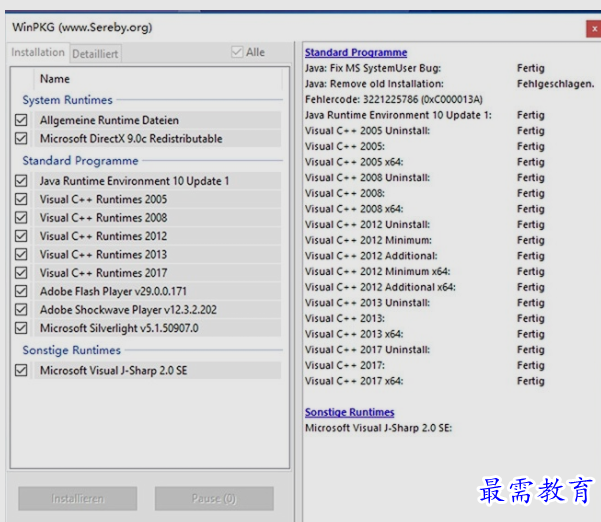This screenshot has width=601, height=522.
Task: Click the WinPKG (www.Sereby.org) title text
Action: pyautogui.click(x=82, y=28)
